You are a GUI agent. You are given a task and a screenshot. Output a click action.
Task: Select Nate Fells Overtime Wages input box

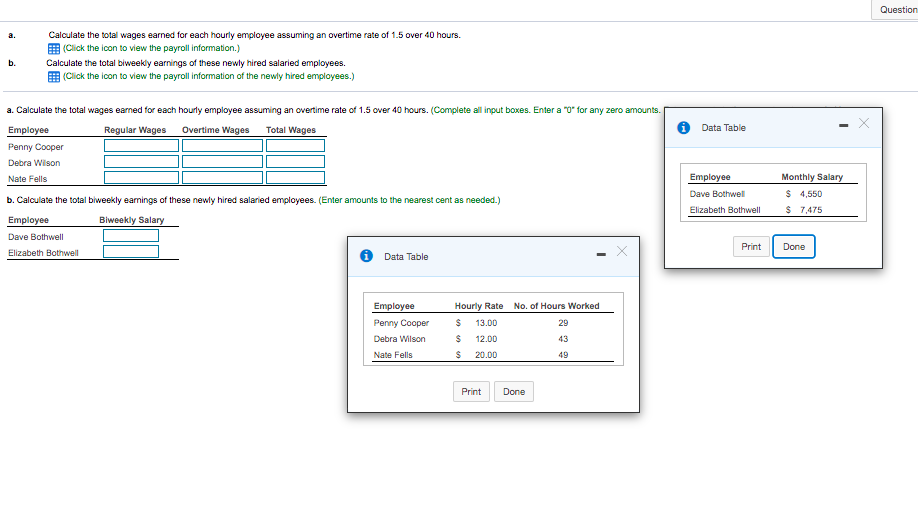coord(222,177)
